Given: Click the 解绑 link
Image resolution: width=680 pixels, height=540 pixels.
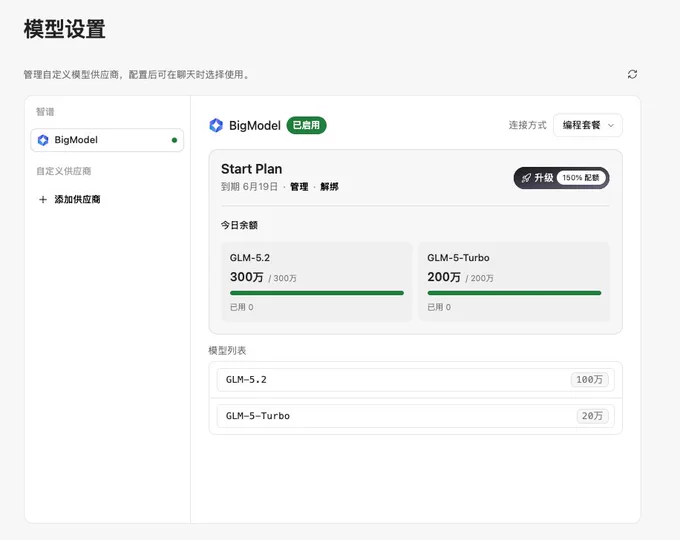Looking at the screenshot, I should 329,187.
